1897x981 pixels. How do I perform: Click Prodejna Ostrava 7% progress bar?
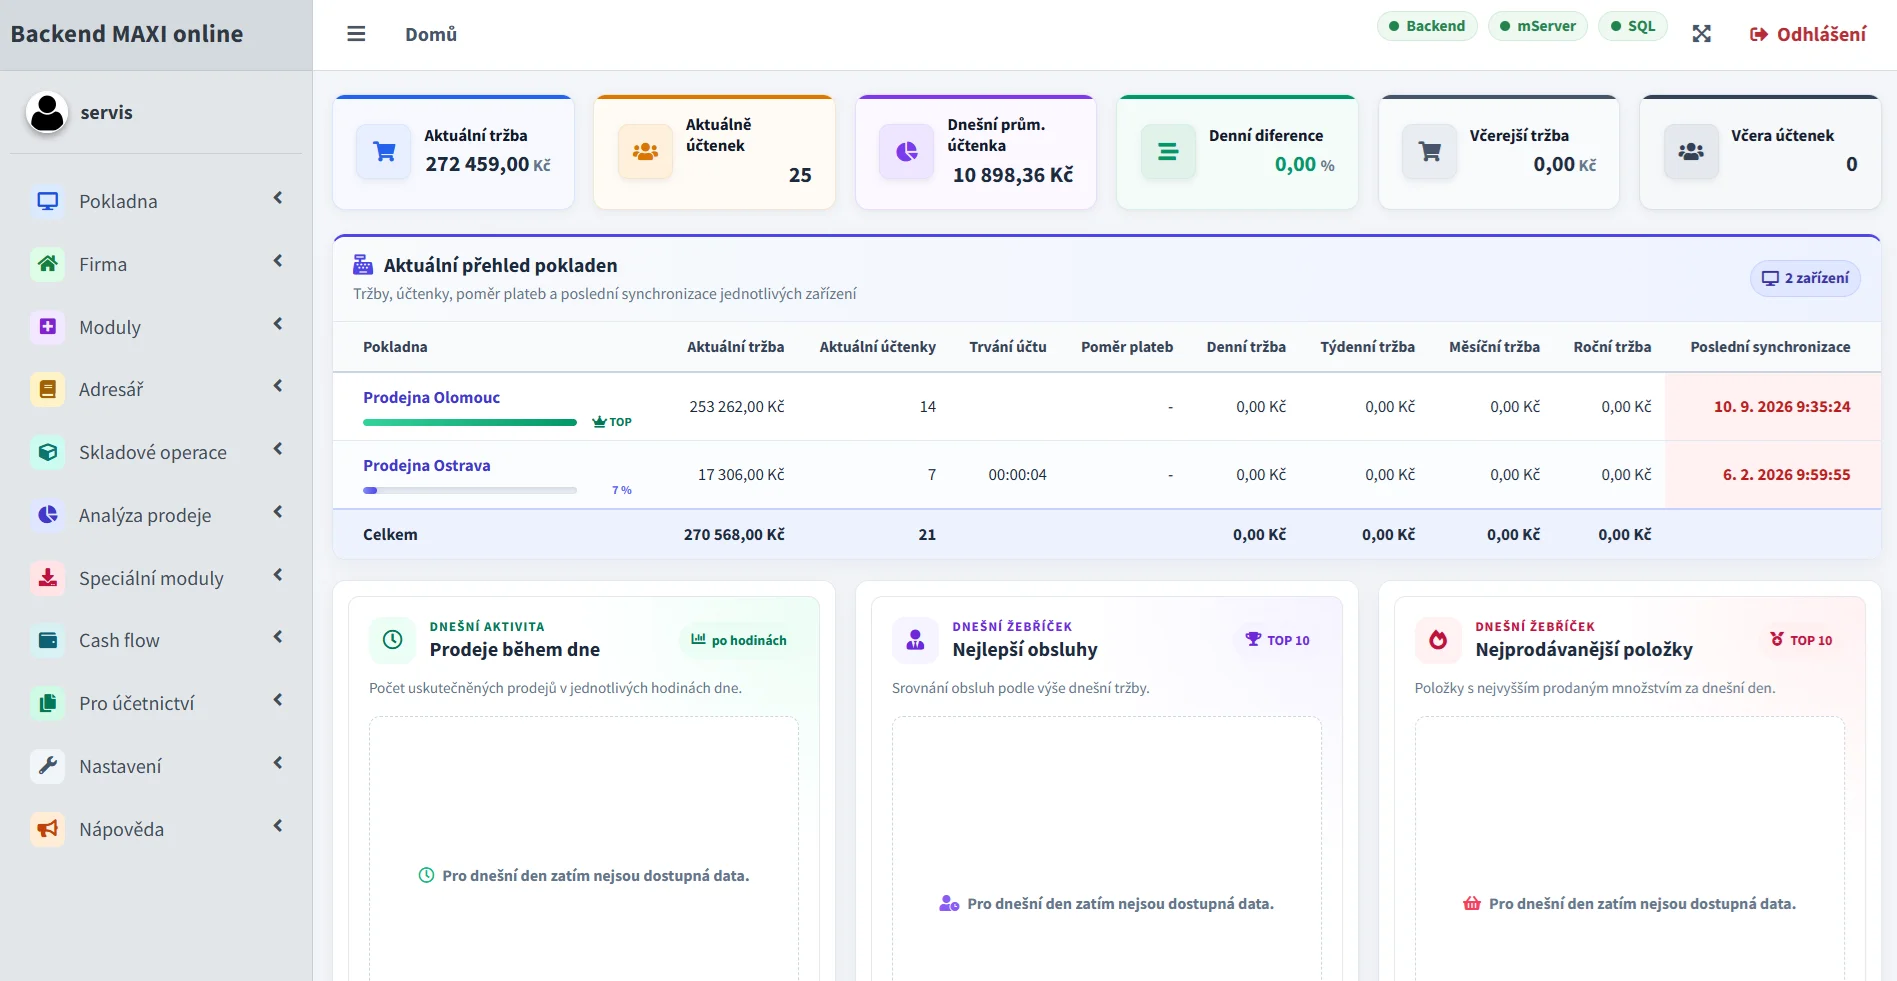[x=470, y=490]
